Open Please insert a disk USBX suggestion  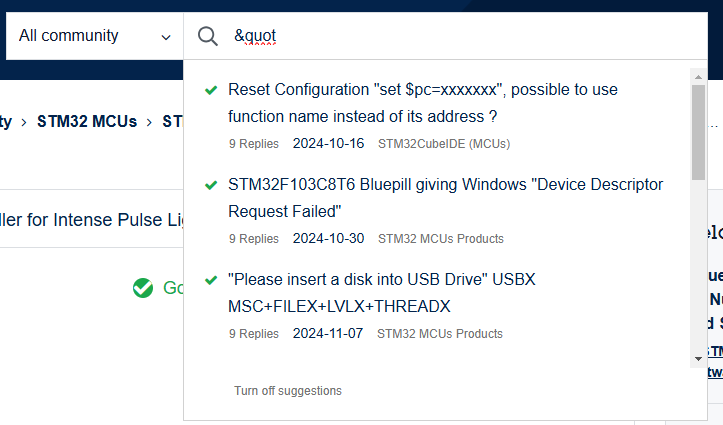click(382, 293)
